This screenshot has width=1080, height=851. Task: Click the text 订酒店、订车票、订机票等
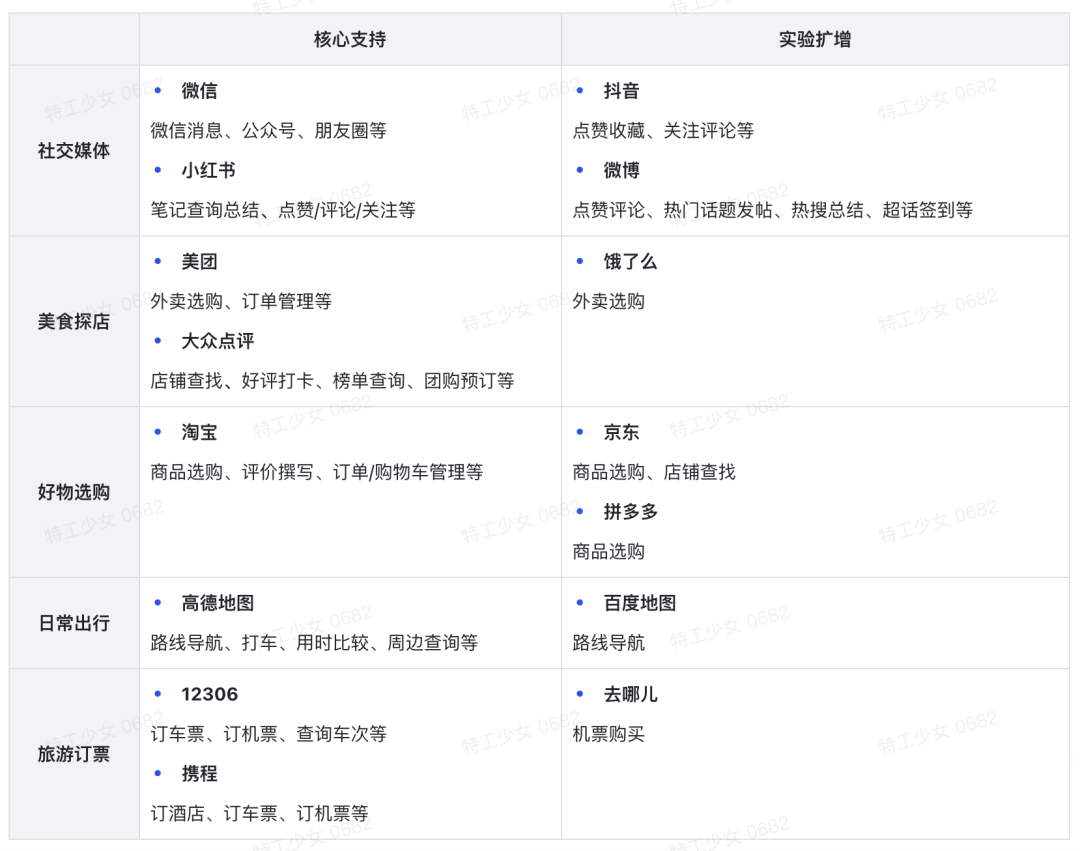[x=260, y=814]
